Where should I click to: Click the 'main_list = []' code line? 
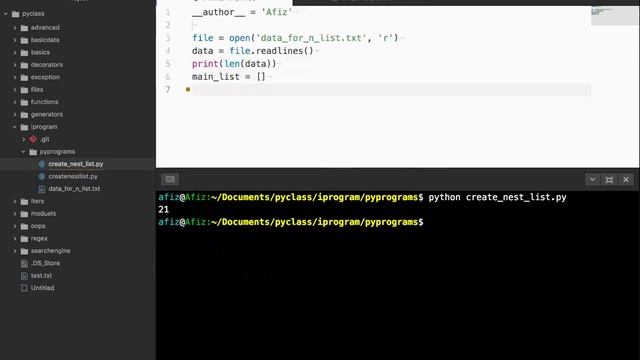pyautogui.click(x=229, y=77)
